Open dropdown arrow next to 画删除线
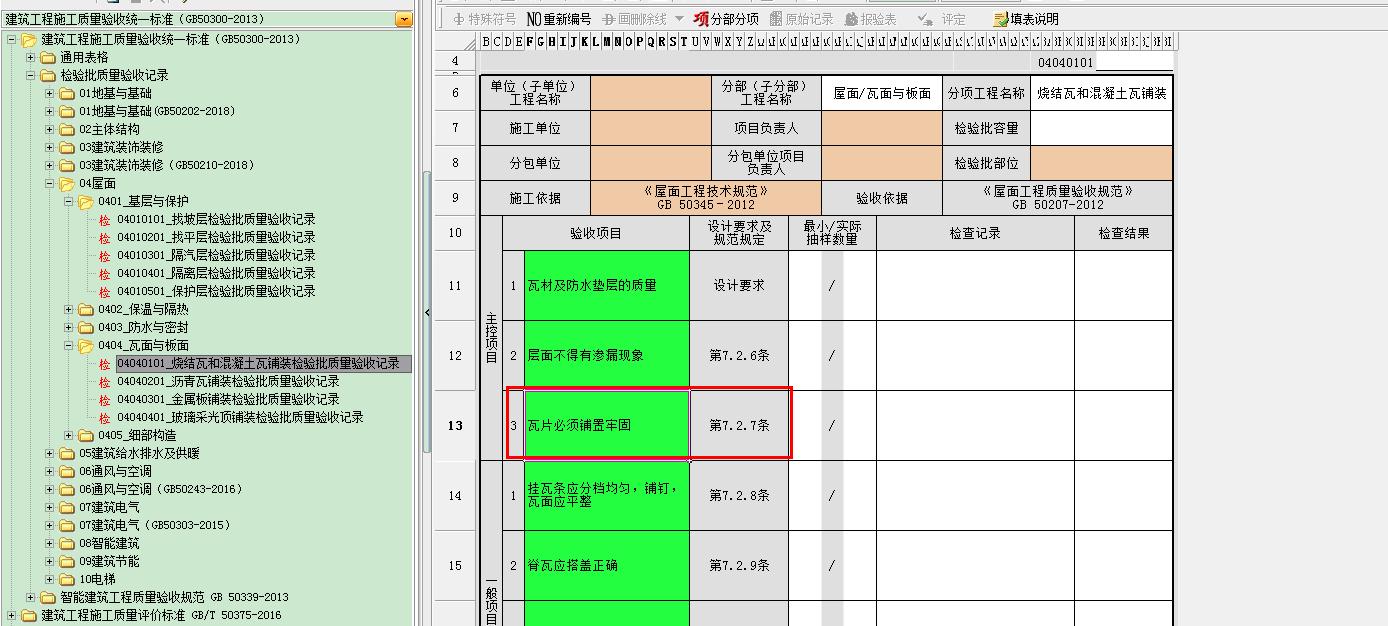Screen dimensions: 1388x626 click(679, 19)
